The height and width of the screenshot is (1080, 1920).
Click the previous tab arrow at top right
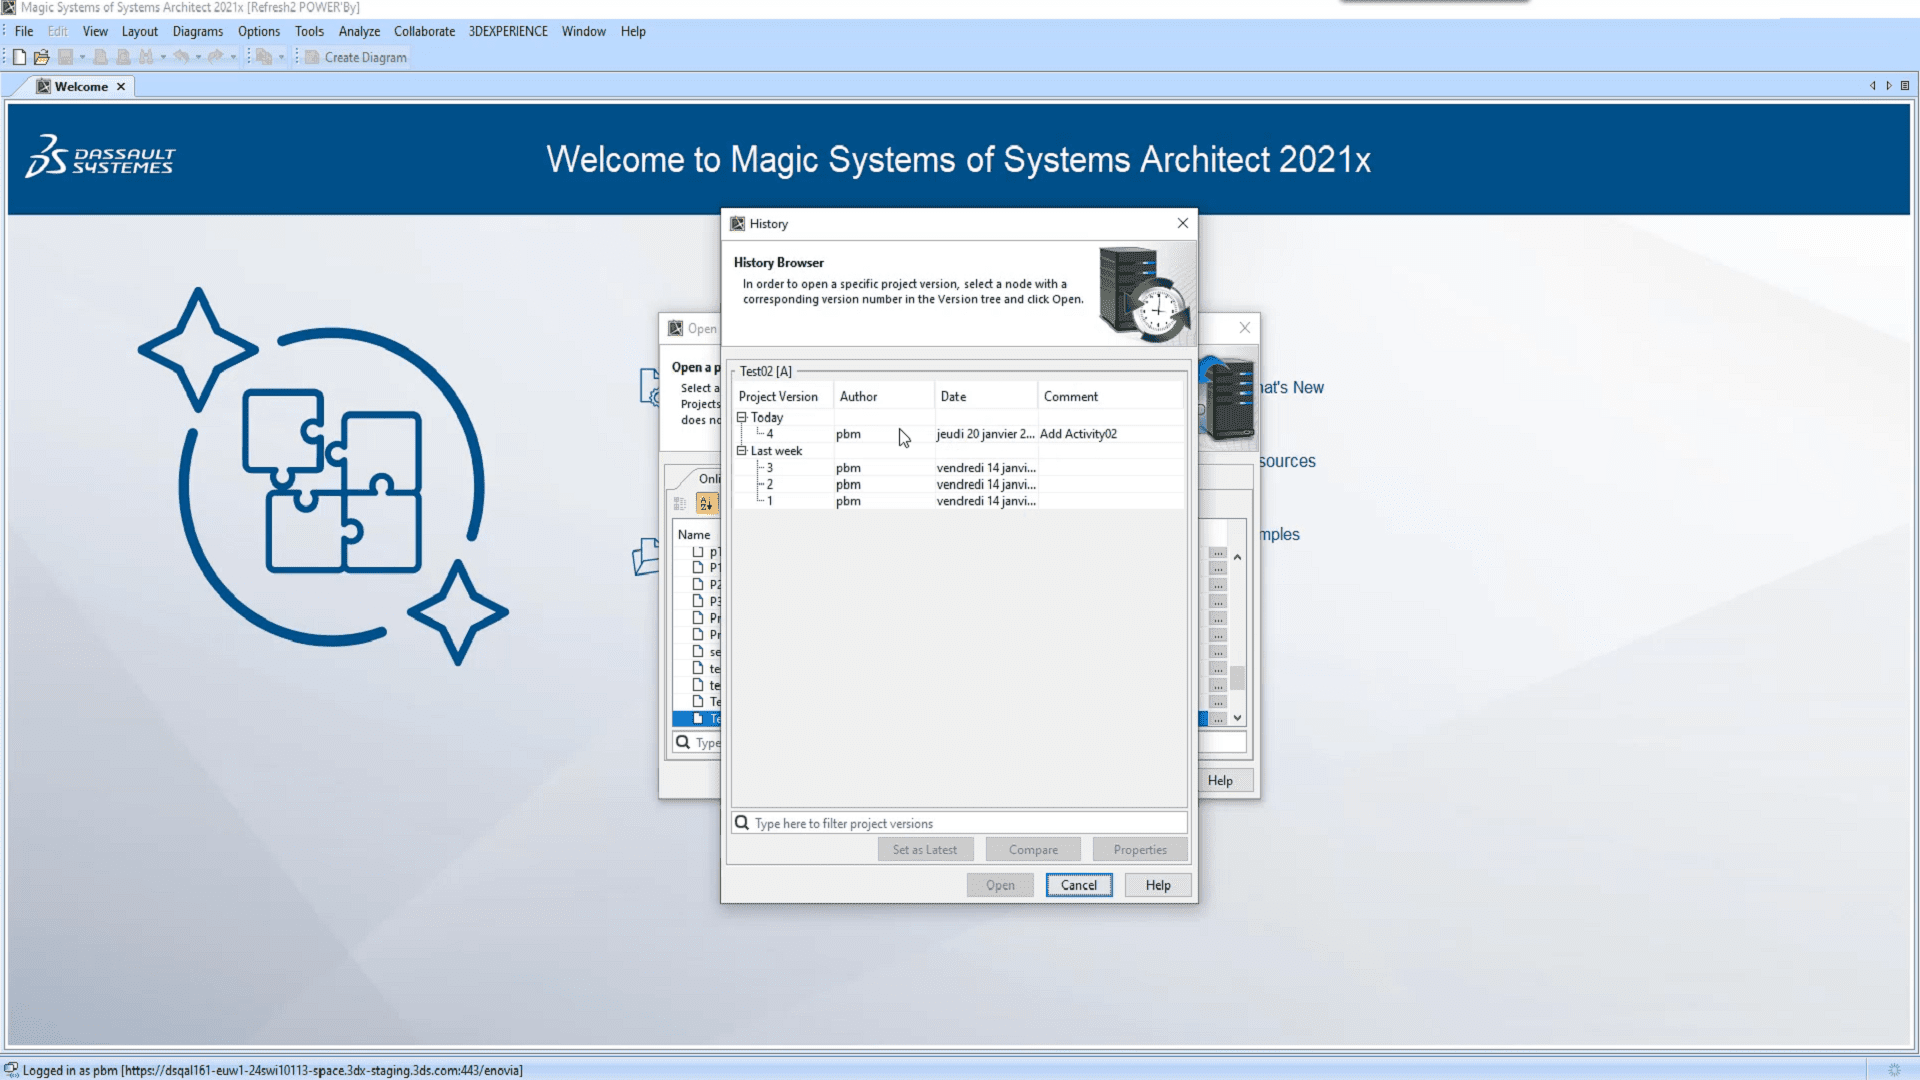(x=1872, y=86)
